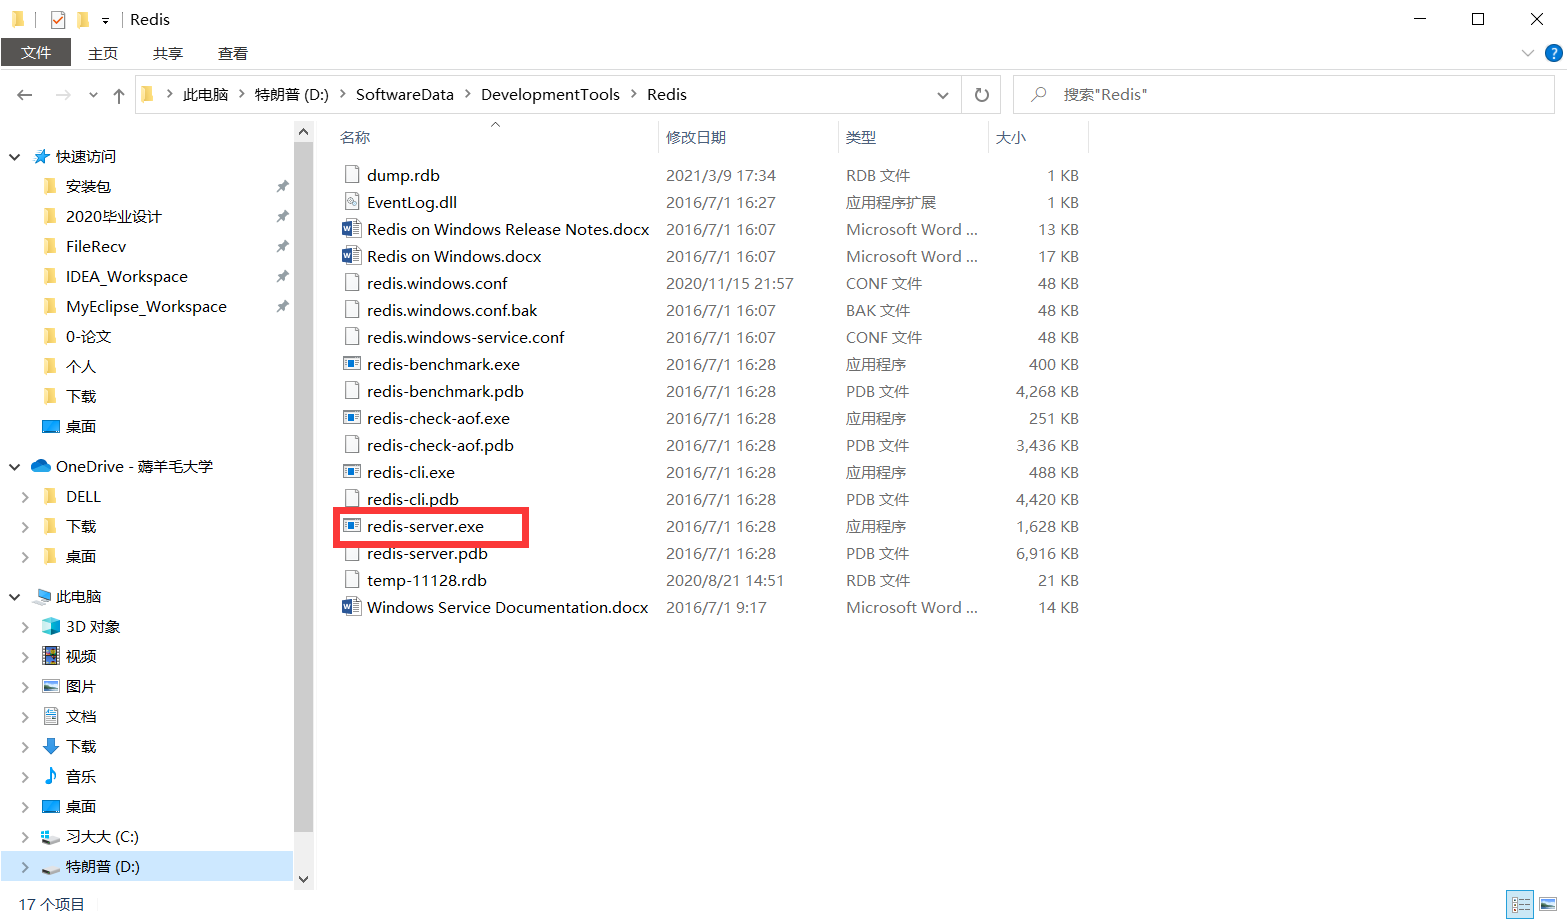Image resolution: width=1568 pixels, height=920 pixels.
Task: Open MyEclipse_Workspace in quick access
Action: 146,307
